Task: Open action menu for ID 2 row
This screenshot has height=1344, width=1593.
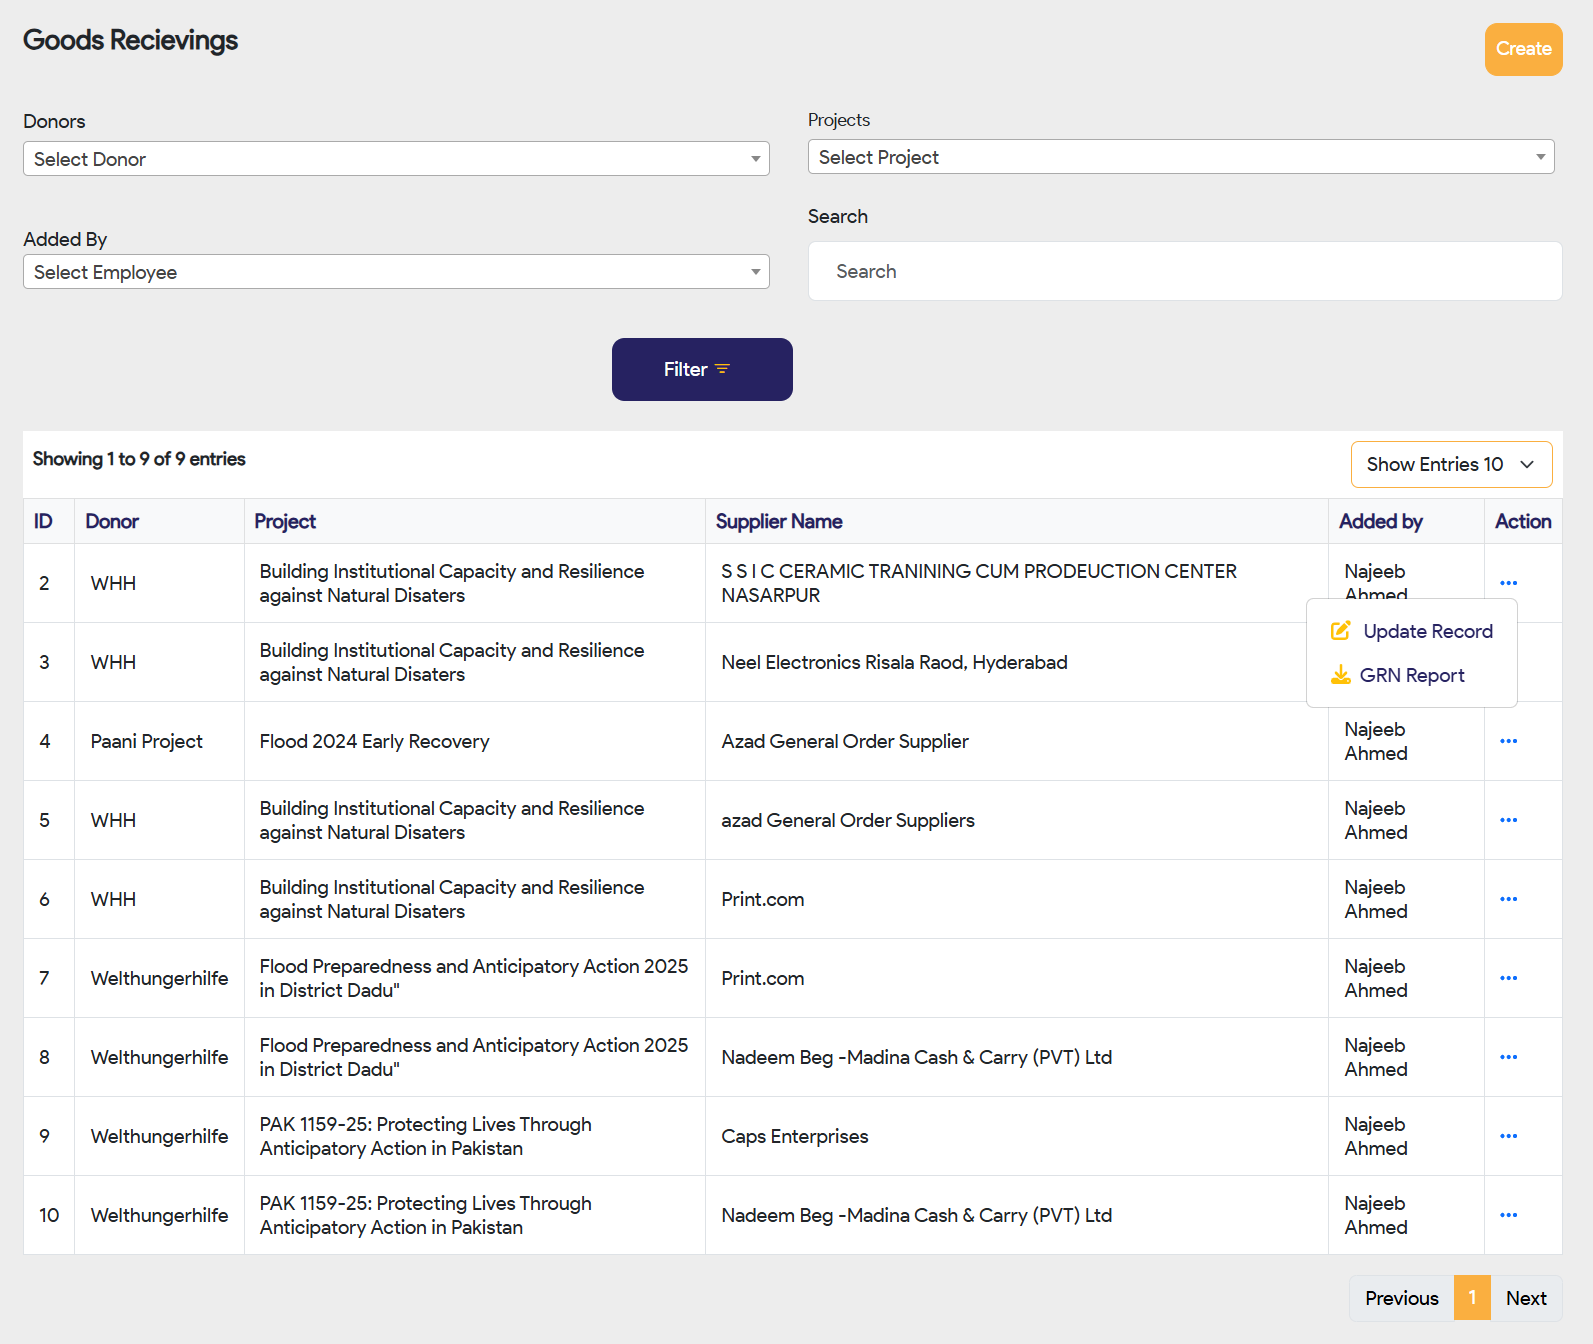Action: click(x=1508, y=583)
